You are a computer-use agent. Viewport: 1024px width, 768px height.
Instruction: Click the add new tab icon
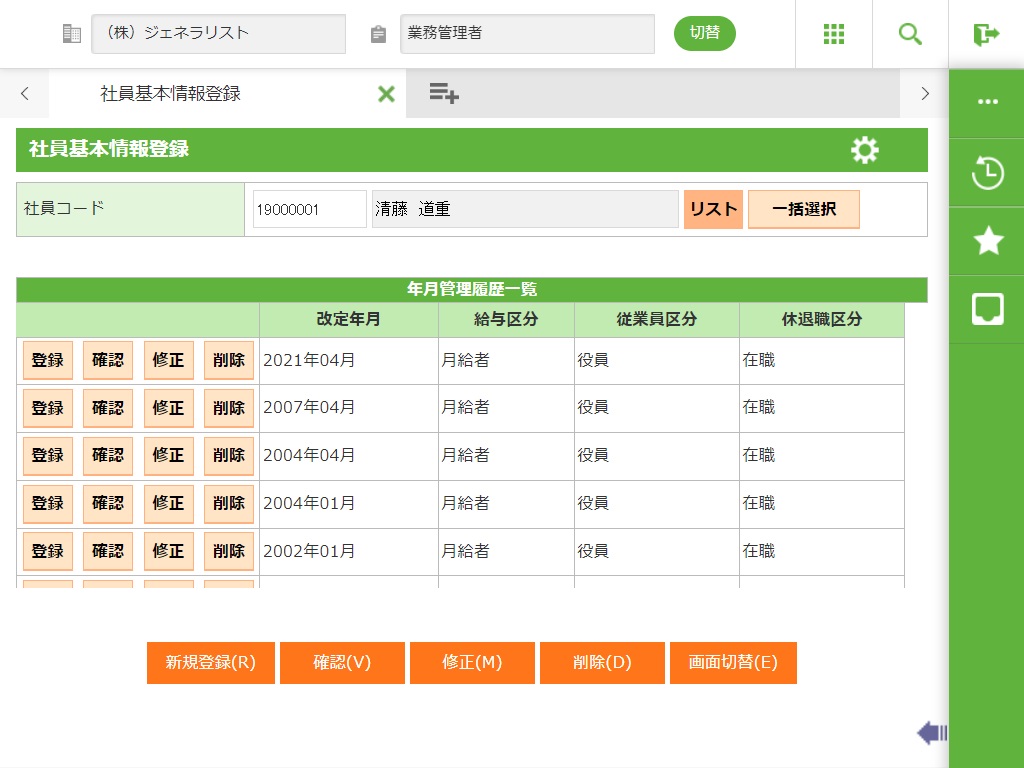(443, 94)
